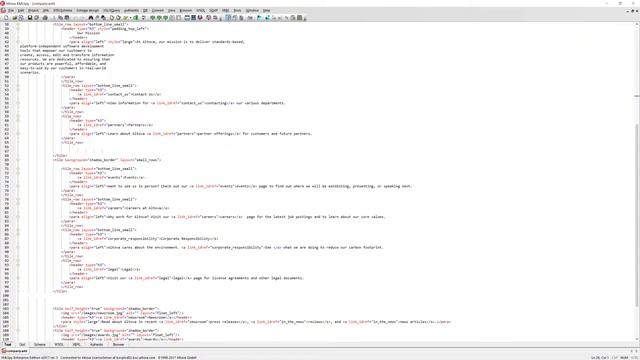The image size is (640, 360).
Task: Open the Browser menu
Action: [x=186, y=10]
